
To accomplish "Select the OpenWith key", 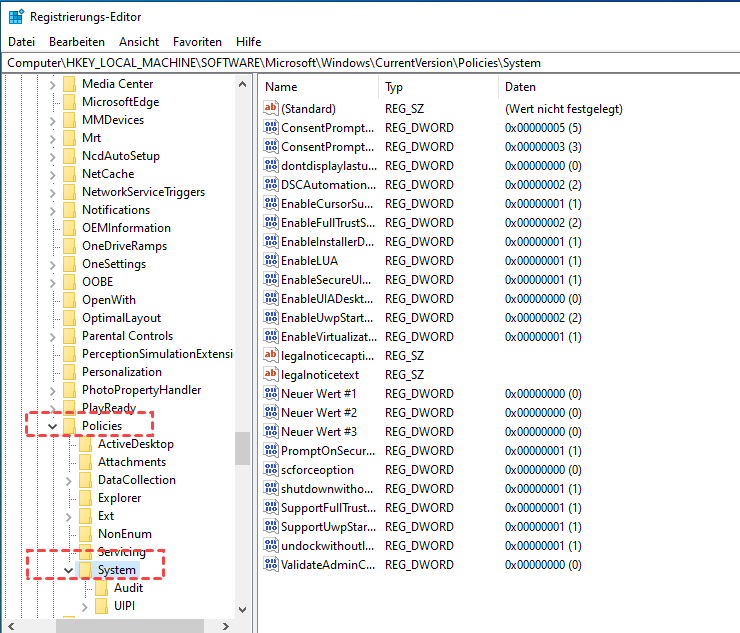I will pyautogui.click(x=109, y=300).
